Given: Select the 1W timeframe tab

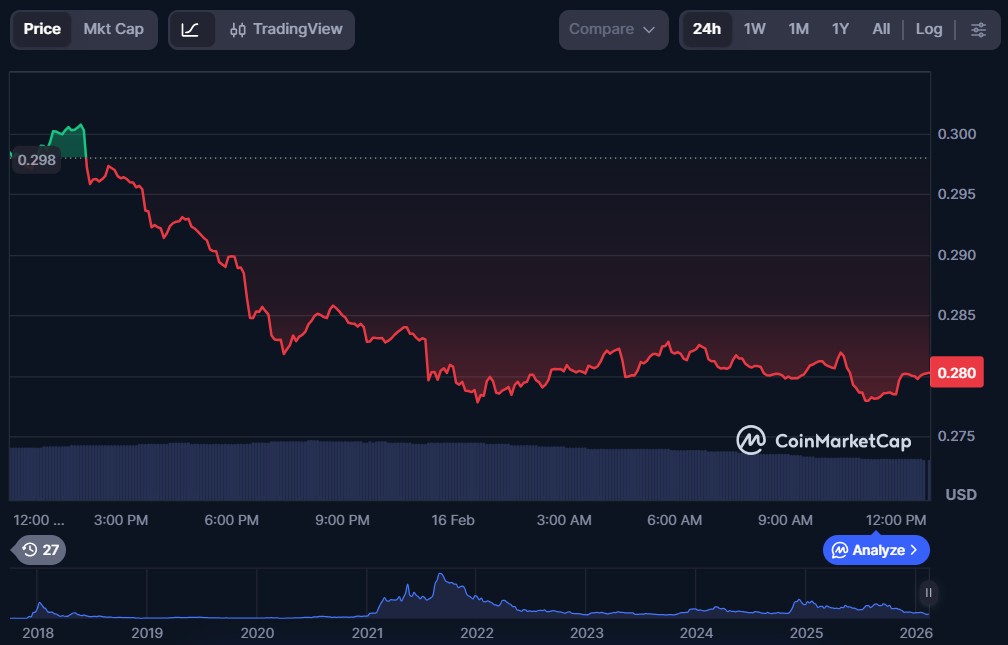Looking at the screenshot, I should [754, 29].
